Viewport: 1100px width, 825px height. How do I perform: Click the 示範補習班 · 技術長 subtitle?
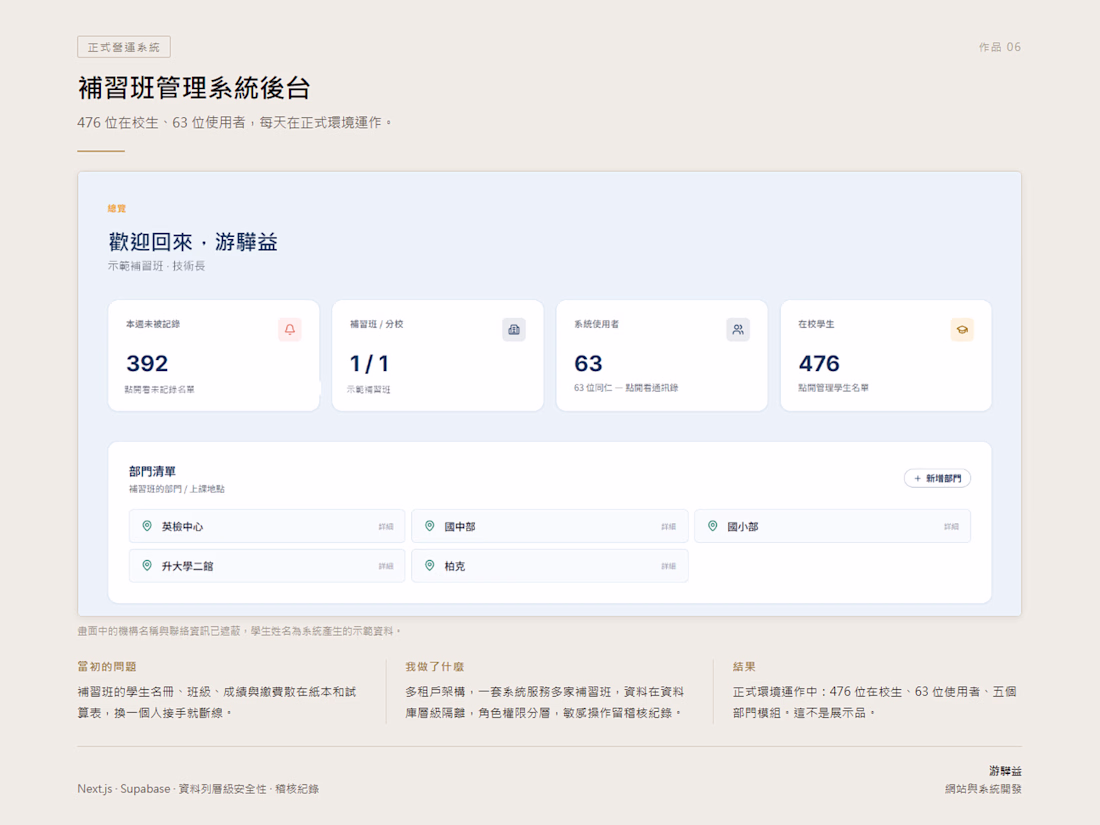(x=156, y=266)
